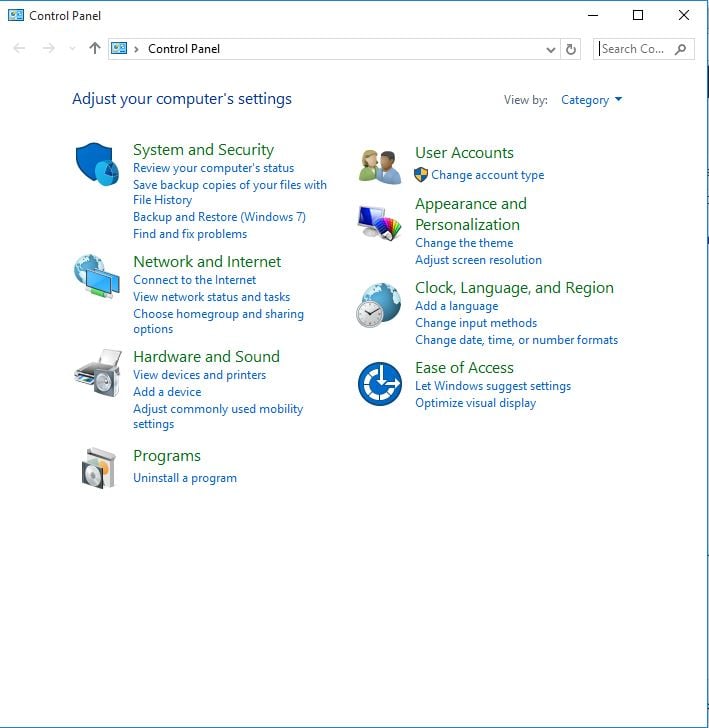Click Change account type link
Image resolution: width=709 pixels, height=728 pixels.
tap(488, 175)
